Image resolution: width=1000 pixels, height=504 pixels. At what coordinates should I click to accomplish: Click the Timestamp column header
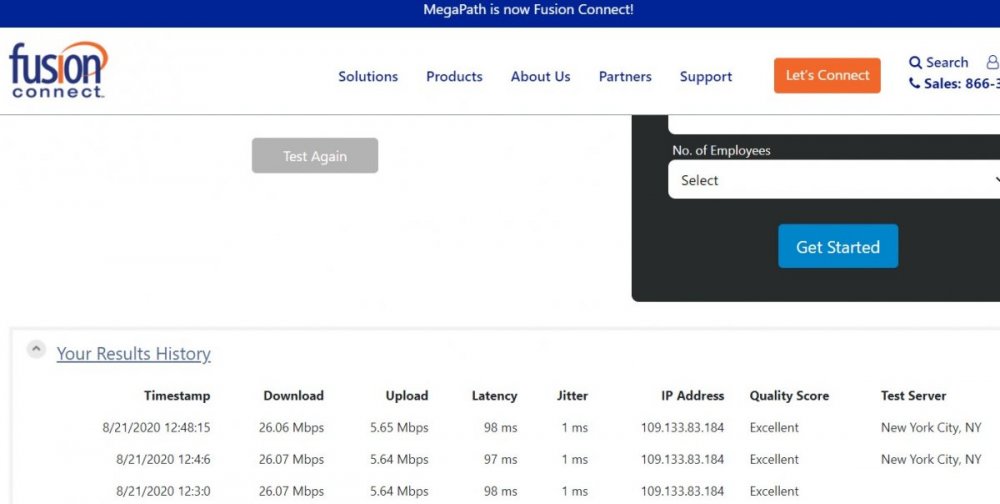(177, 396)
